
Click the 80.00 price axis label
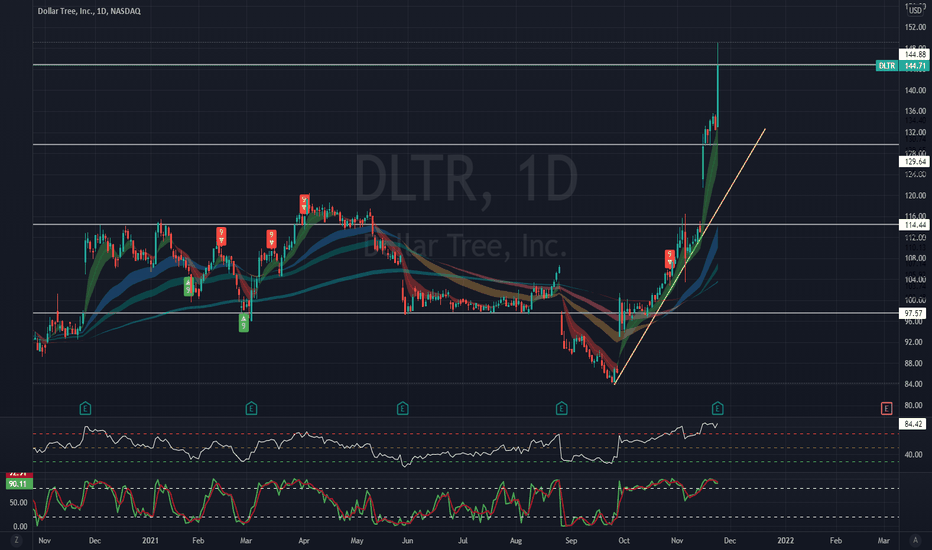[x=913, y=406]
